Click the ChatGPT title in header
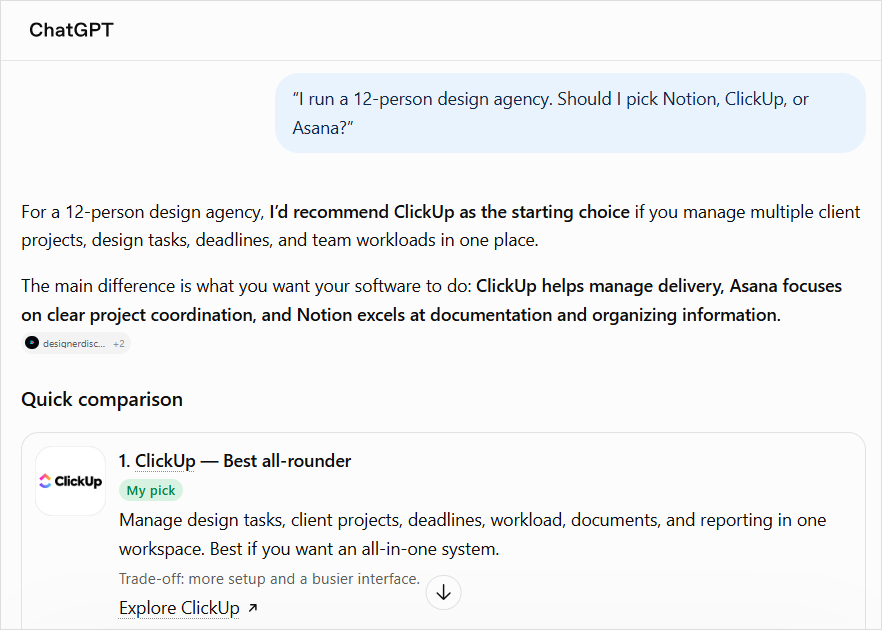 pos(71,30)
